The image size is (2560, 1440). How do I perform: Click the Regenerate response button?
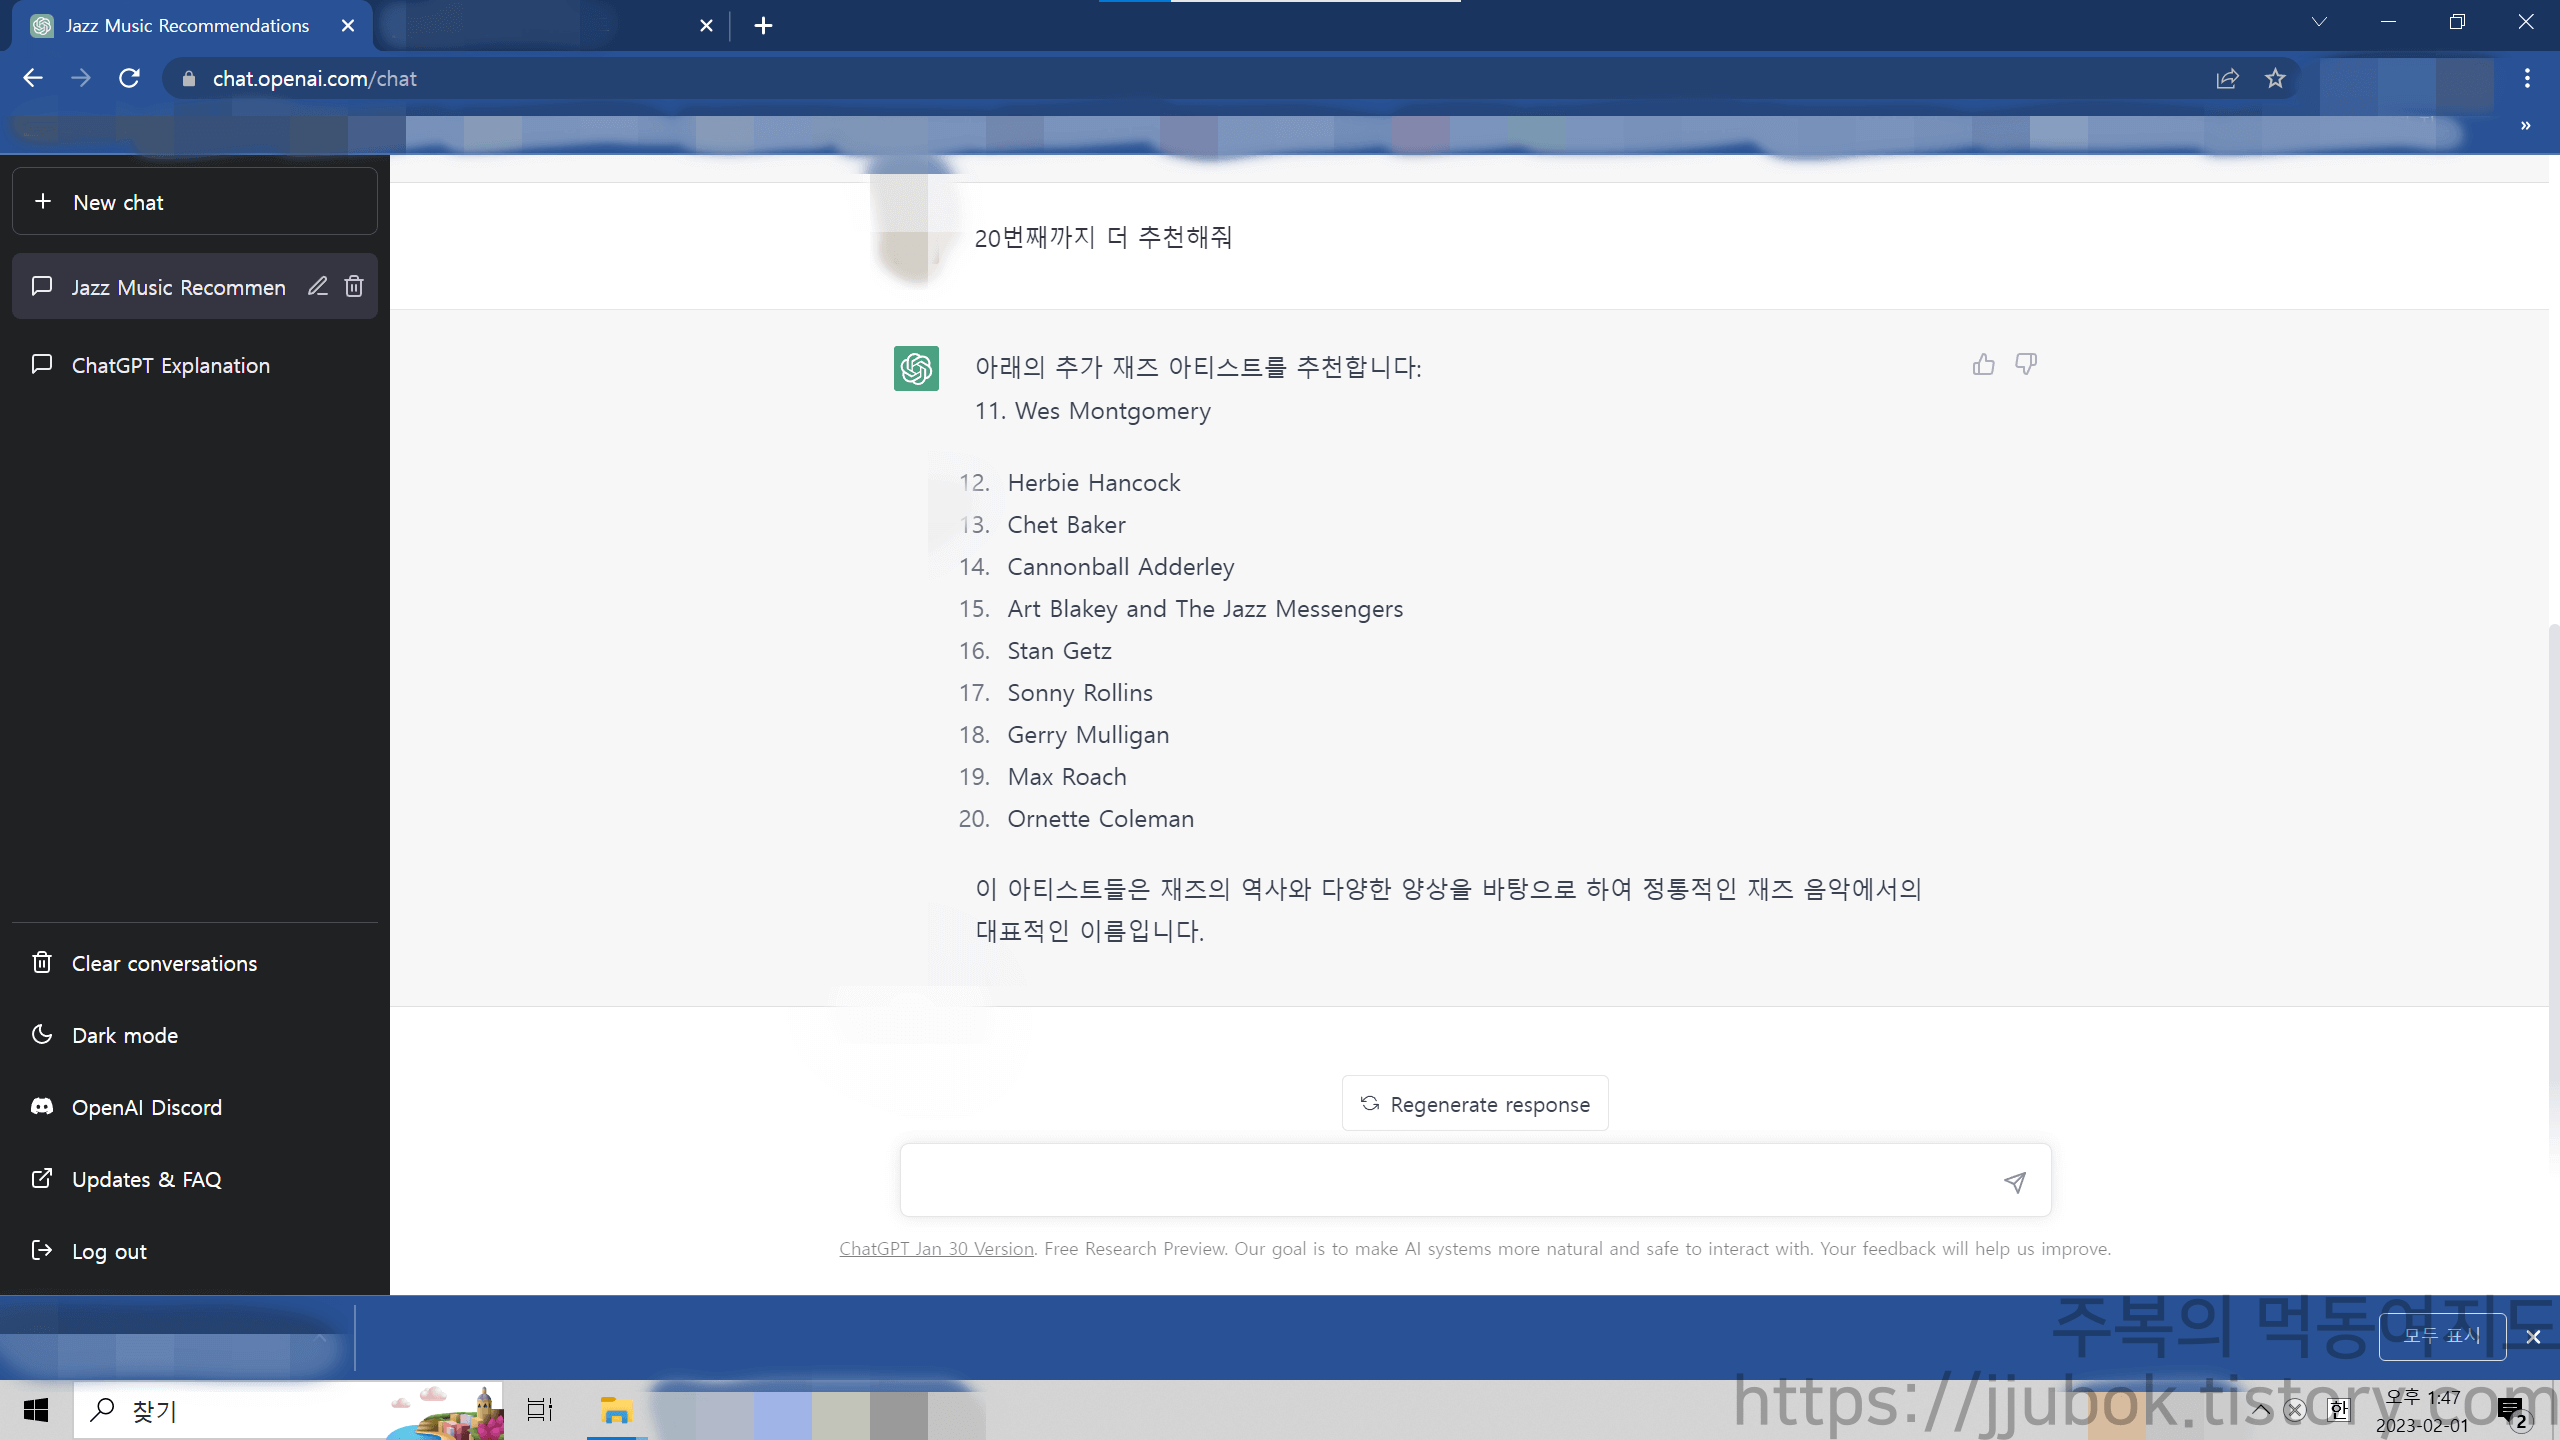click(x=1474, y=1103)
